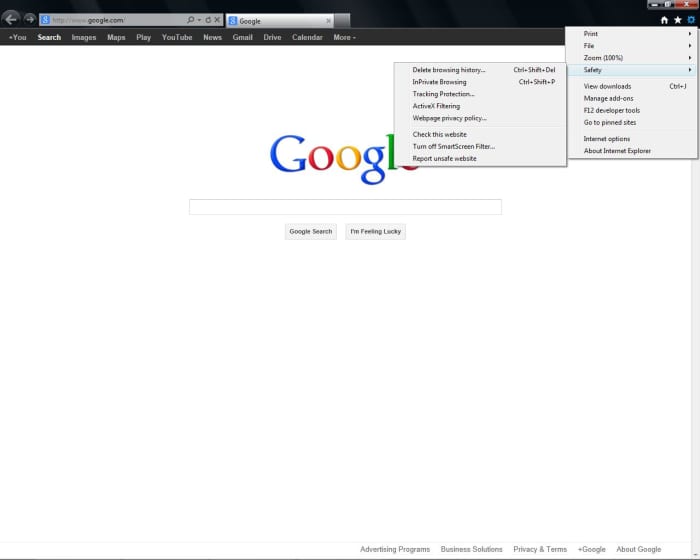Click the browser Forward arrow button
700x560 pixels.
coord(29,19)
